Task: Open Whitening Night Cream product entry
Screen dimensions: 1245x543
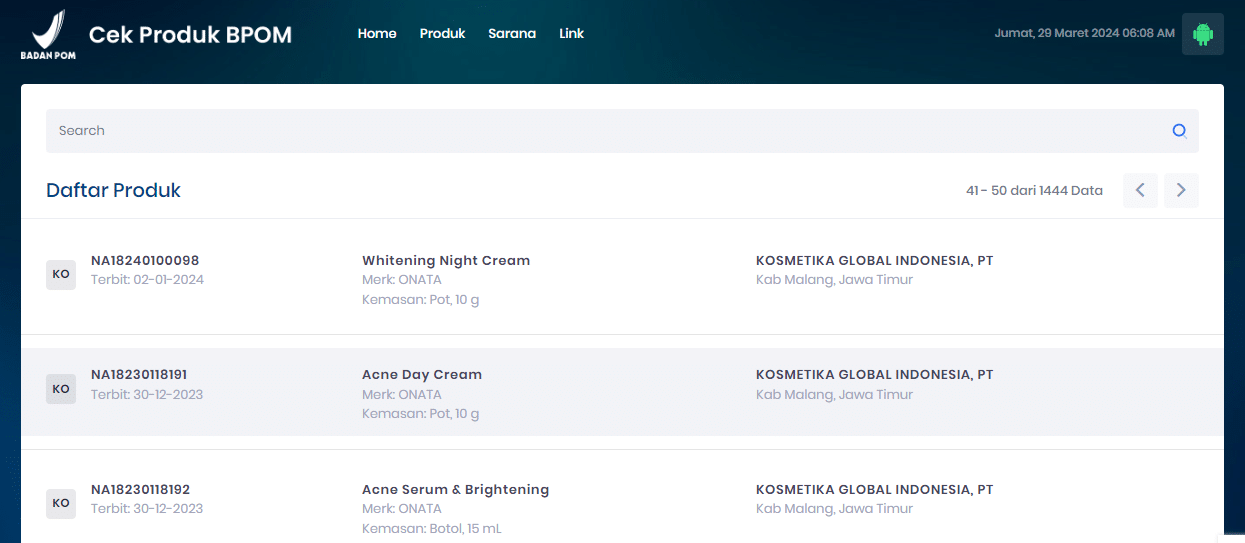Action: tap(446, 261)
